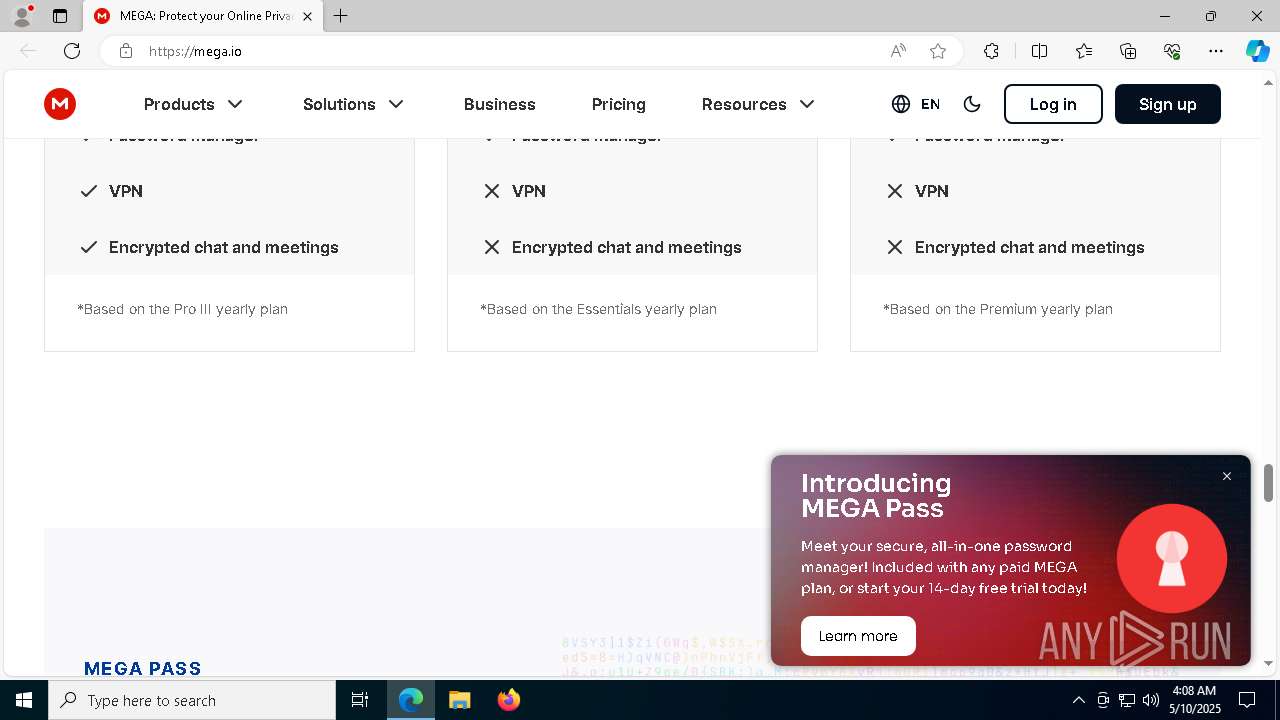Show hidden tray icons chevron
The image size is (1280, 720).
[1078, 700]
